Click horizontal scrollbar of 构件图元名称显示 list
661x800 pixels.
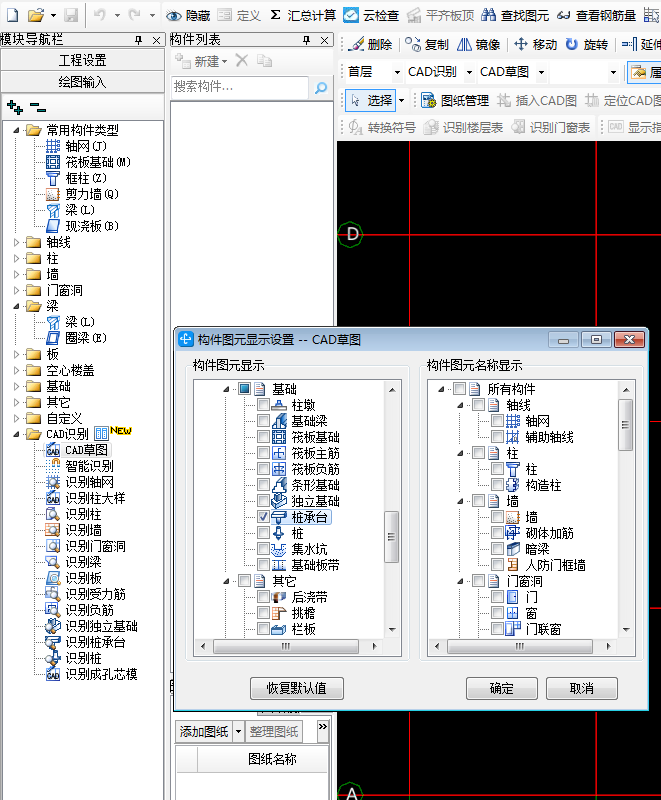click(x=520, y=646)
